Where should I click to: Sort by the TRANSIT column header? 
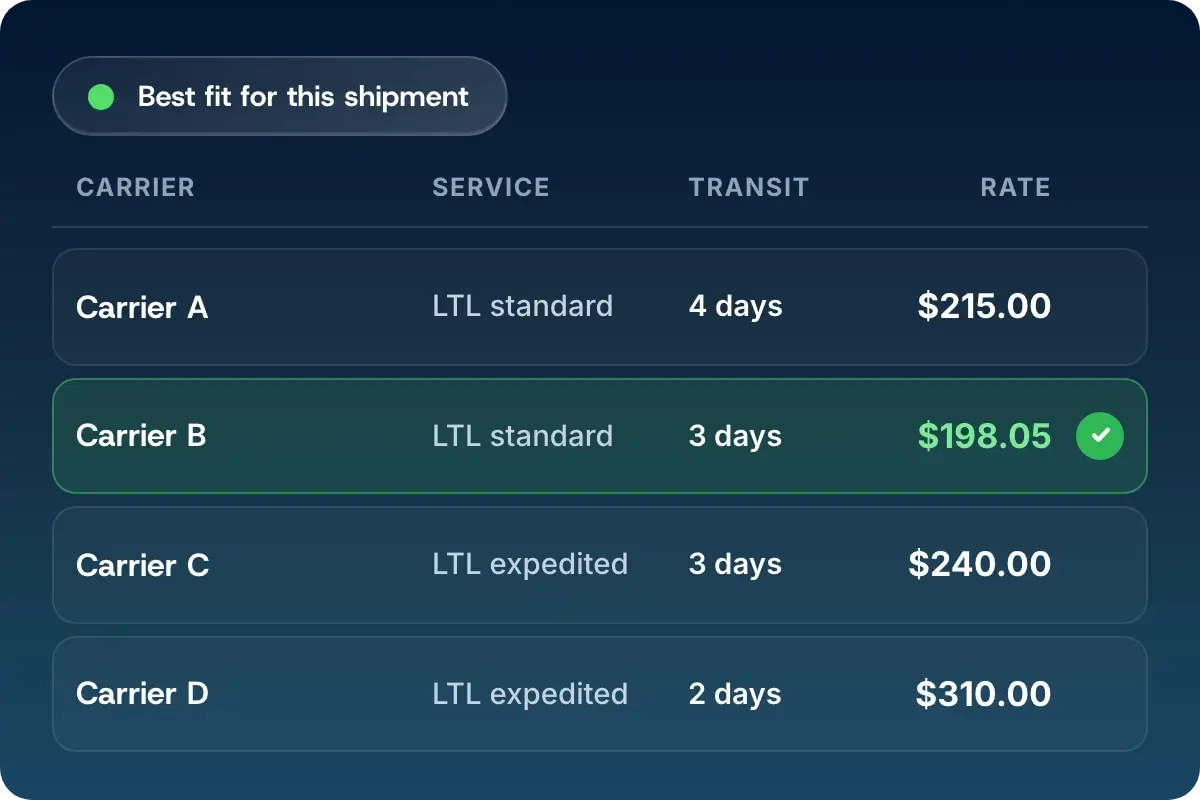(749, 187)
